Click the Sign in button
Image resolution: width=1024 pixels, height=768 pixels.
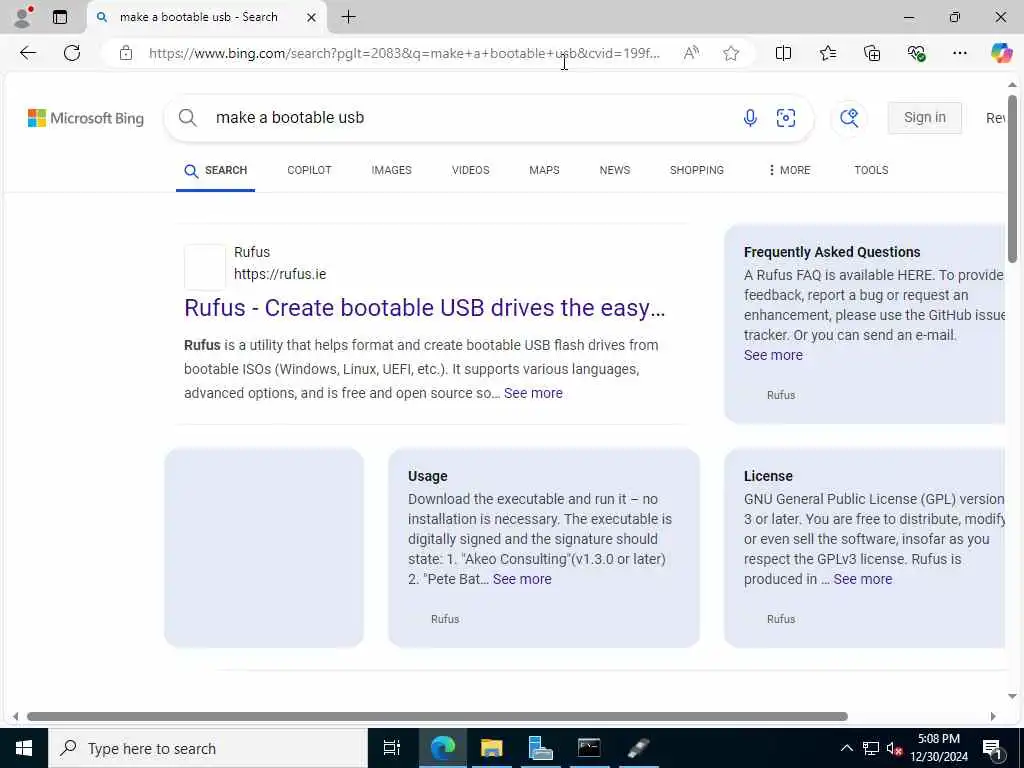924,118
